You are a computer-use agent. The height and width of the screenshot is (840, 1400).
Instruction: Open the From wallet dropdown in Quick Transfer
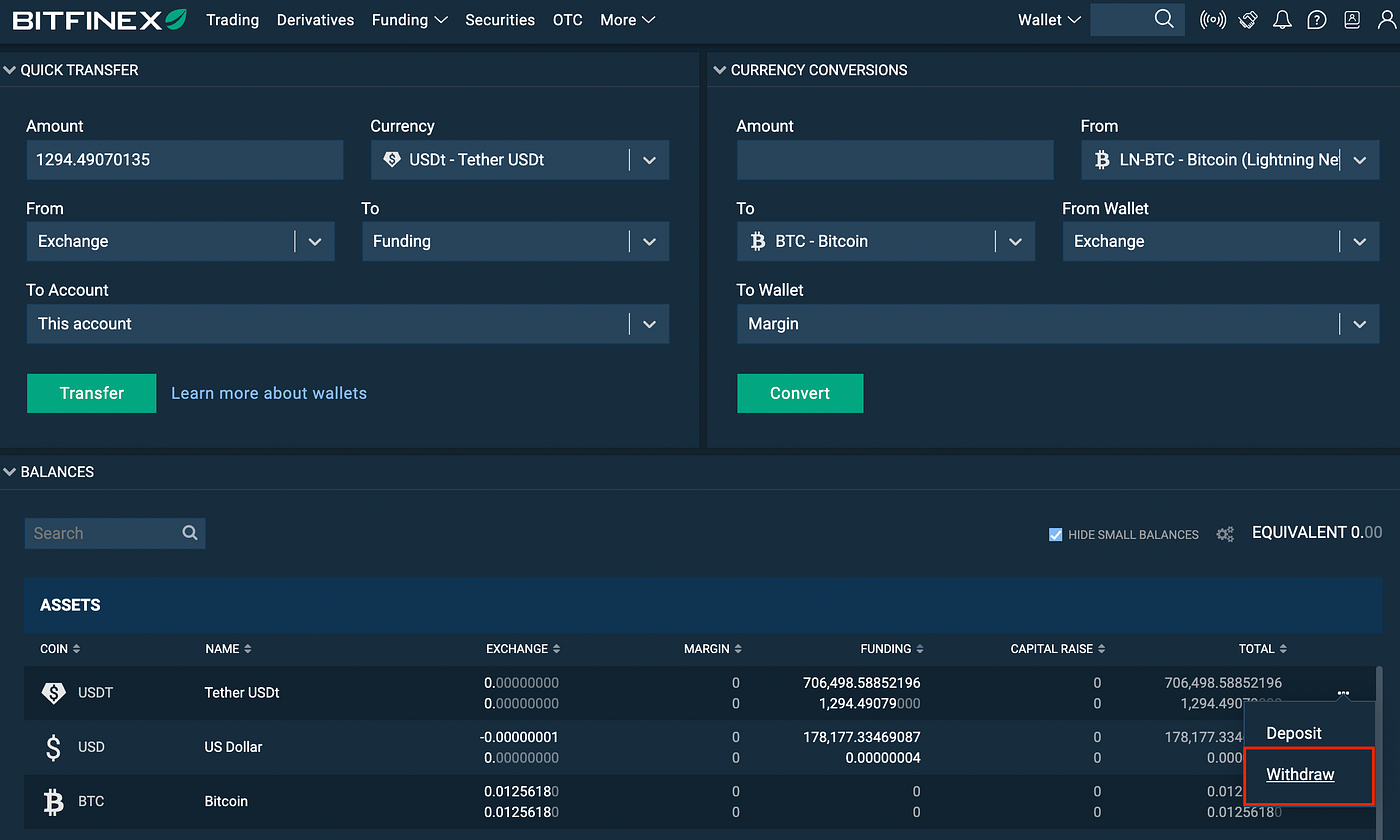(180, 242)
